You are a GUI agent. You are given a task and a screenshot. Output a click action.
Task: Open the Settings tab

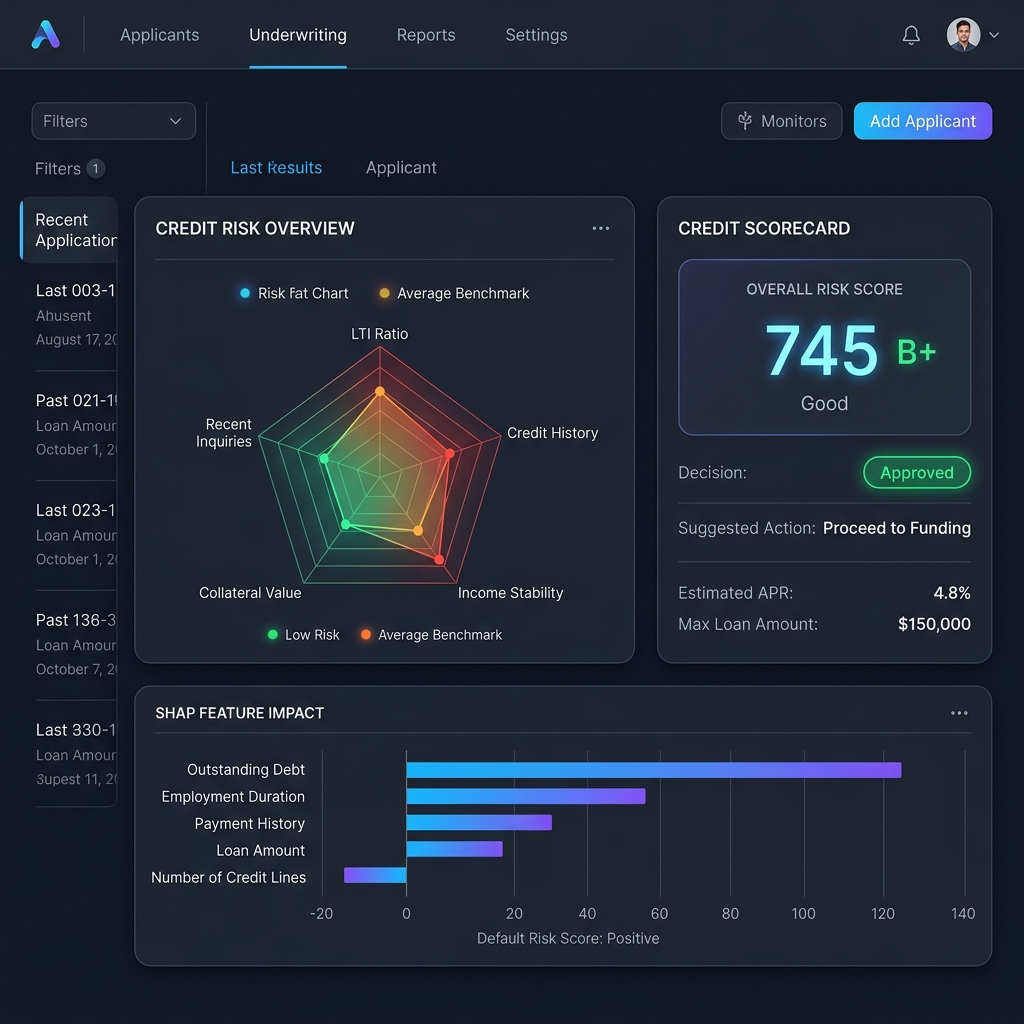(x=536, y=35)
